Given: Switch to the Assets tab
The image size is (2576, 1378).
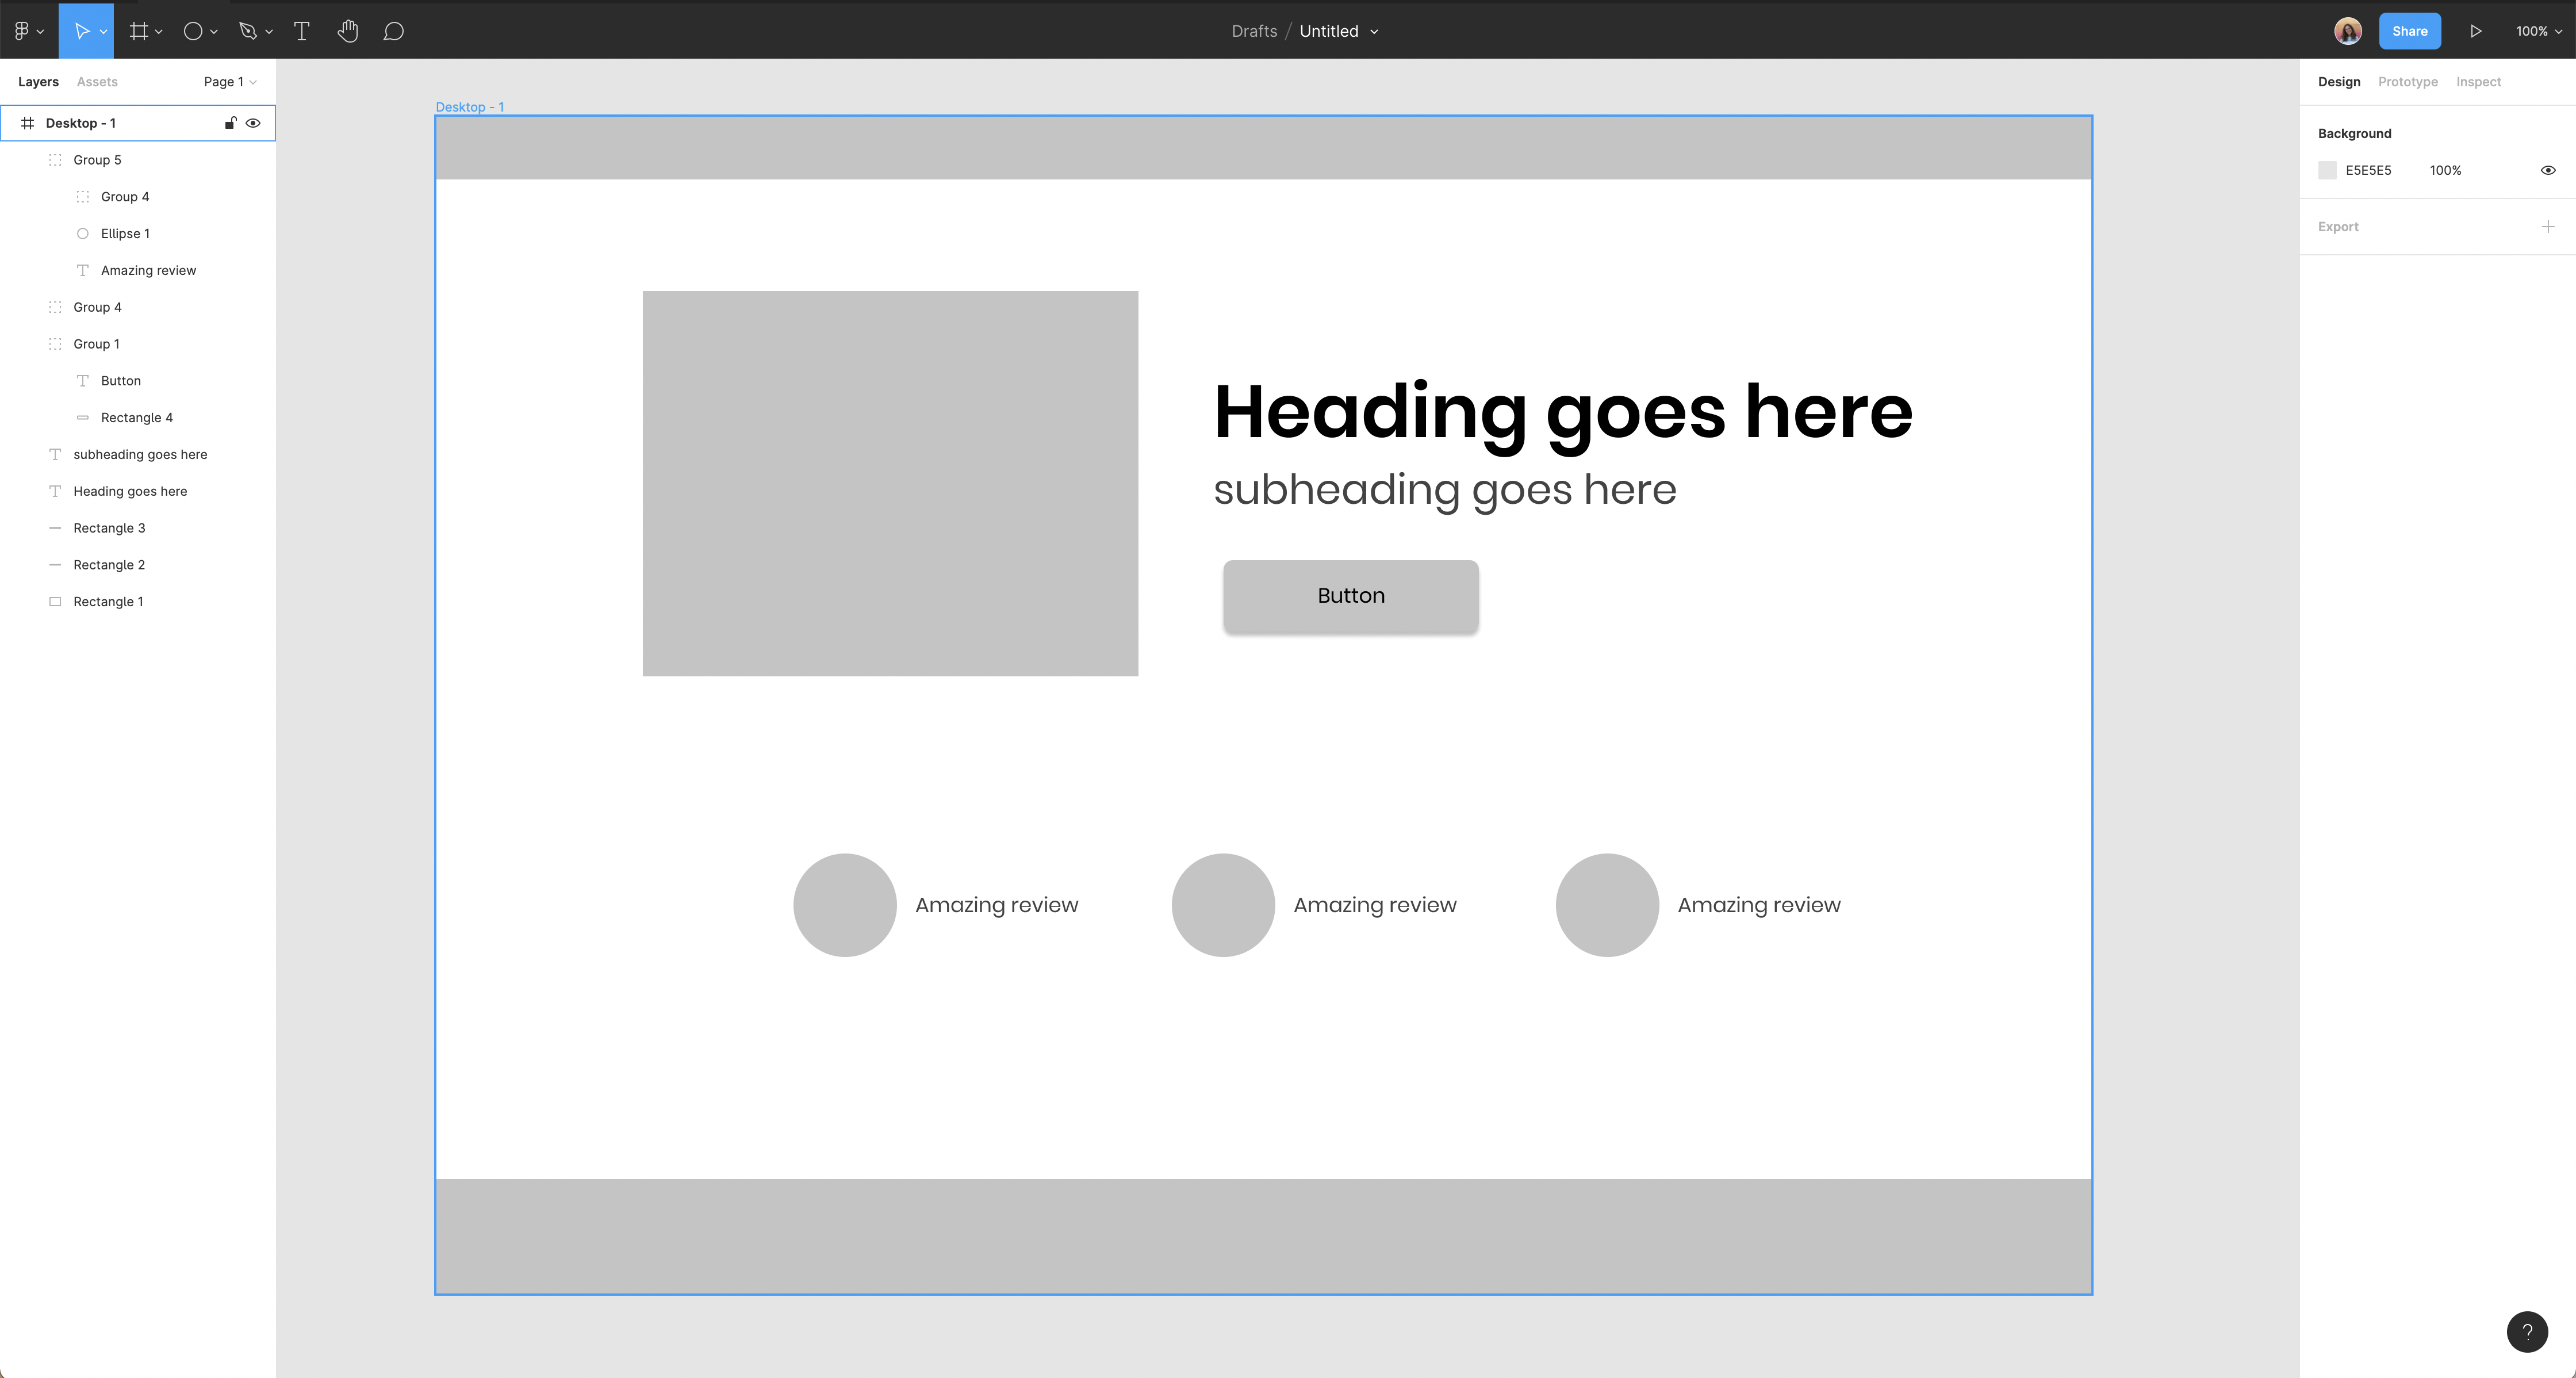Looking at the screenshot, I should coord(97,82).
